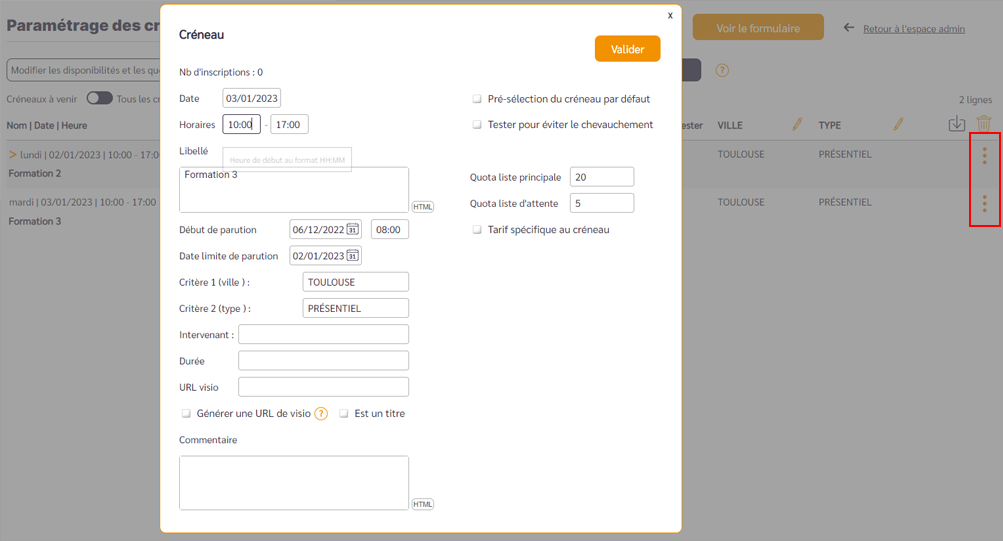
Task: Click the download icon above the table
Action: pos(957,124)
